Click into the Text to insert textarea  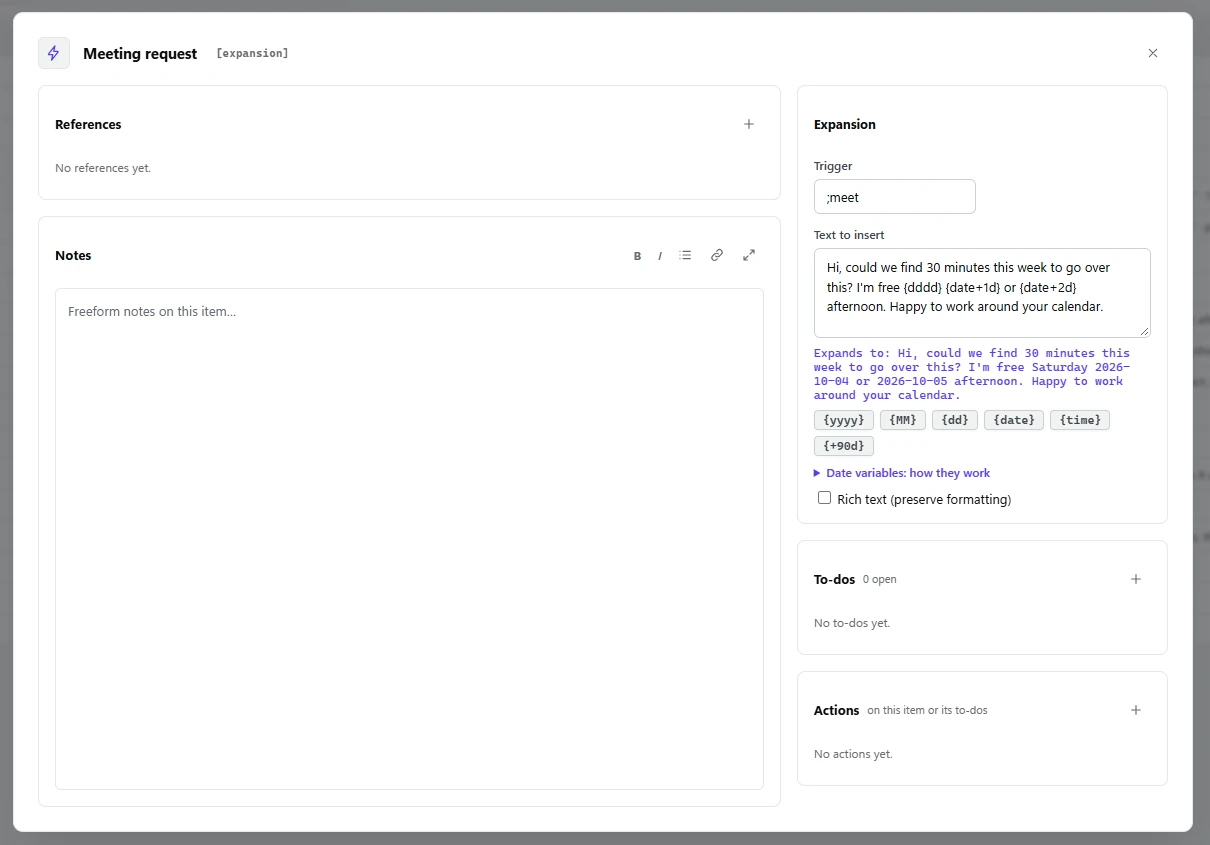(x=982, y=293)
